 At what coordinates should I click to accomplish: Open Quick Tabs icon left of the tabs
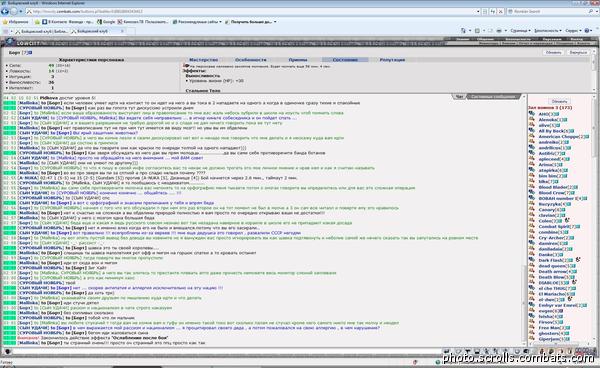pyautogui.click(x=5, y=31)
